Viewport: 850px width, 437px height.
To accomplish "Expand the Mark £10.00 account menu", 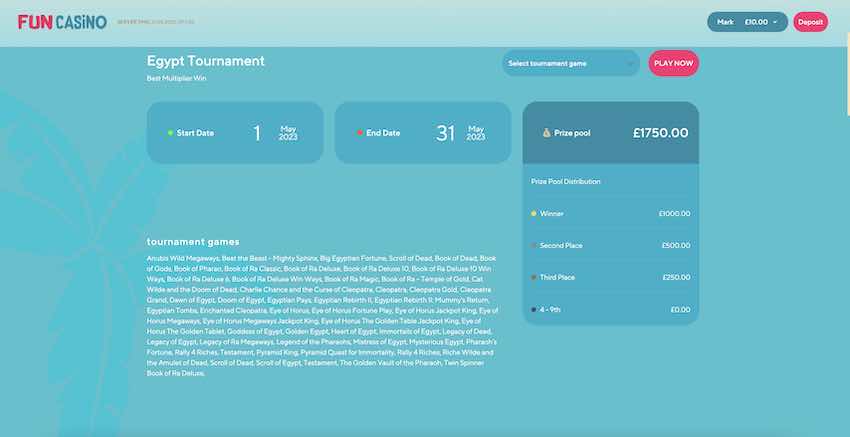I will click(x=747, y=22).
